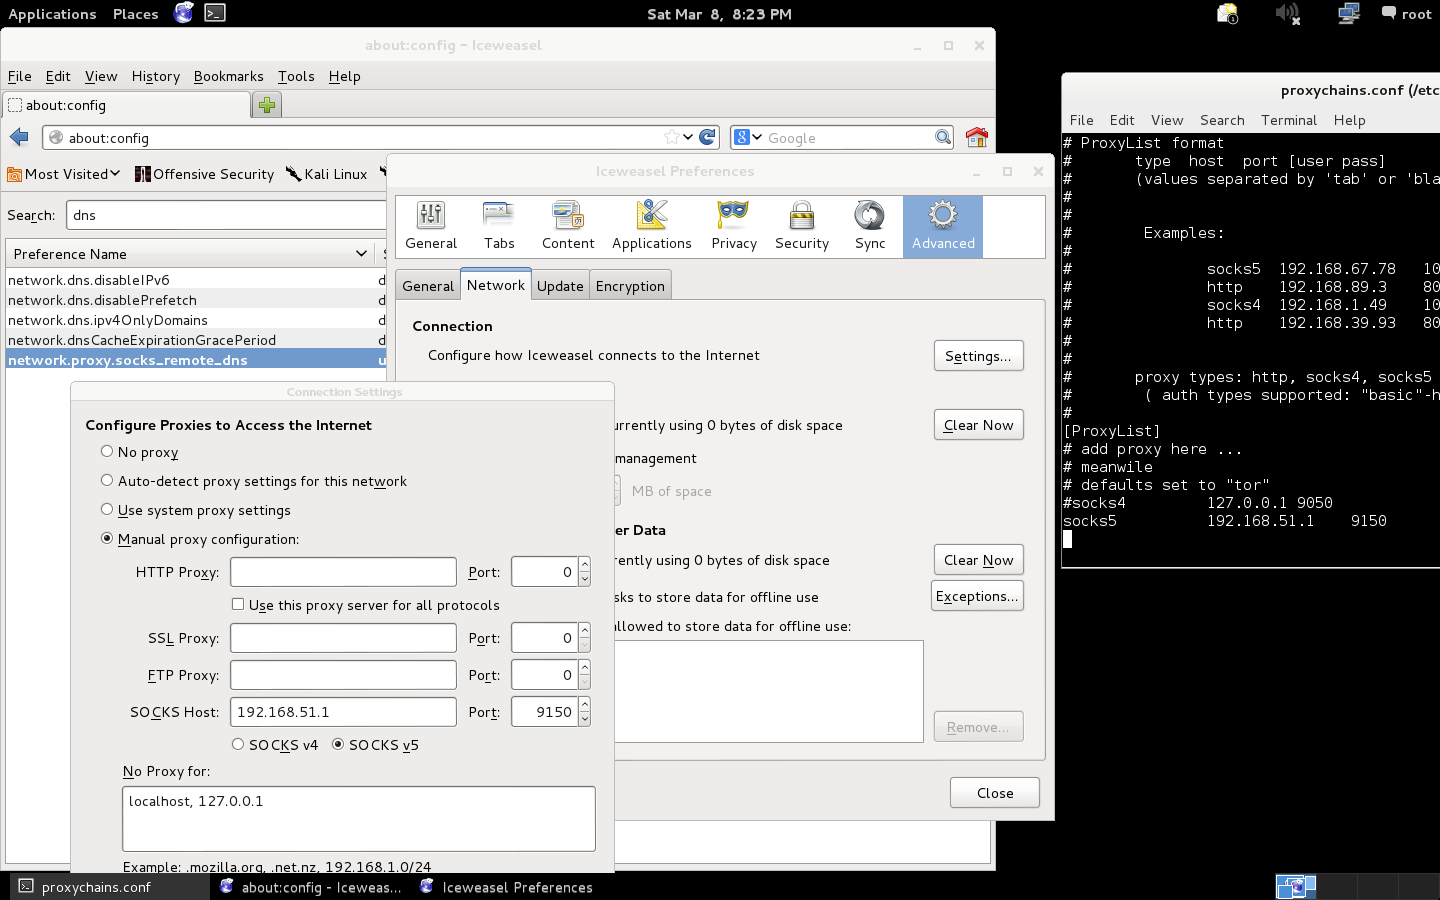Select the Advanced preferences pane
The height and width of the screenshot is (900, 1440).
tap(943, 226)
